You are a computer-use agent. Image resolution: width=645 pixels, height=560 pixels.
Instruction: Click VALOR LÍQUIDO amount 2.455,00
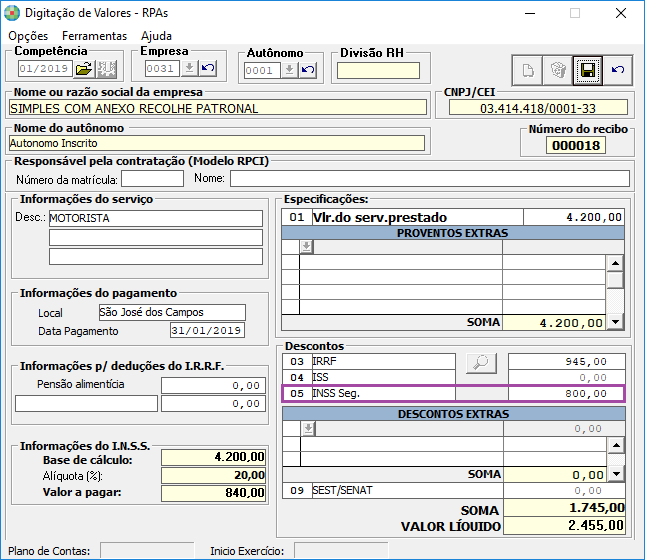(564, 525)
